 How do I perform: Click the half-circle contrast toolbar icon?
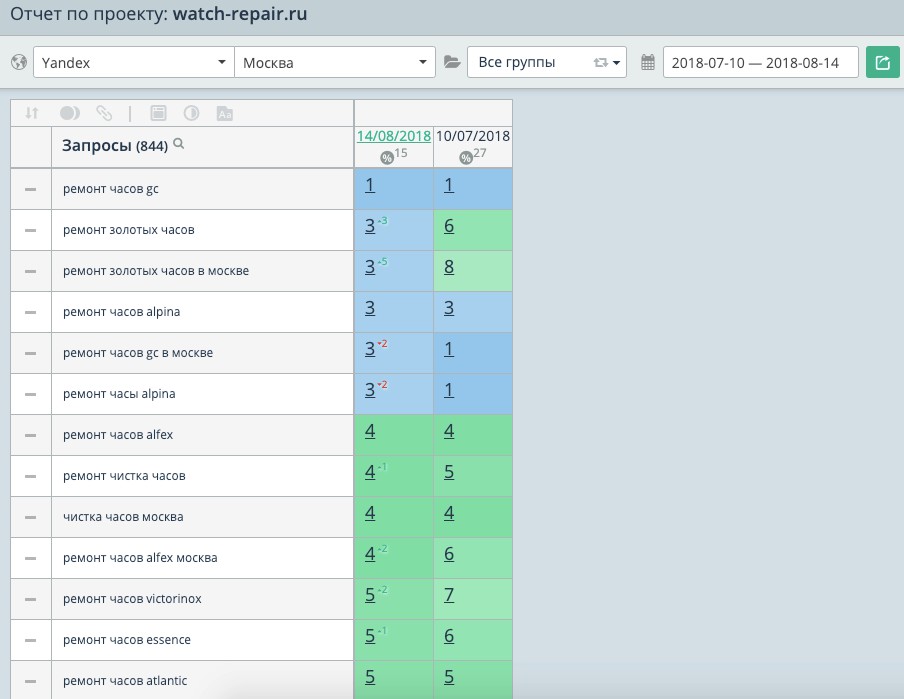coord(191,113)
